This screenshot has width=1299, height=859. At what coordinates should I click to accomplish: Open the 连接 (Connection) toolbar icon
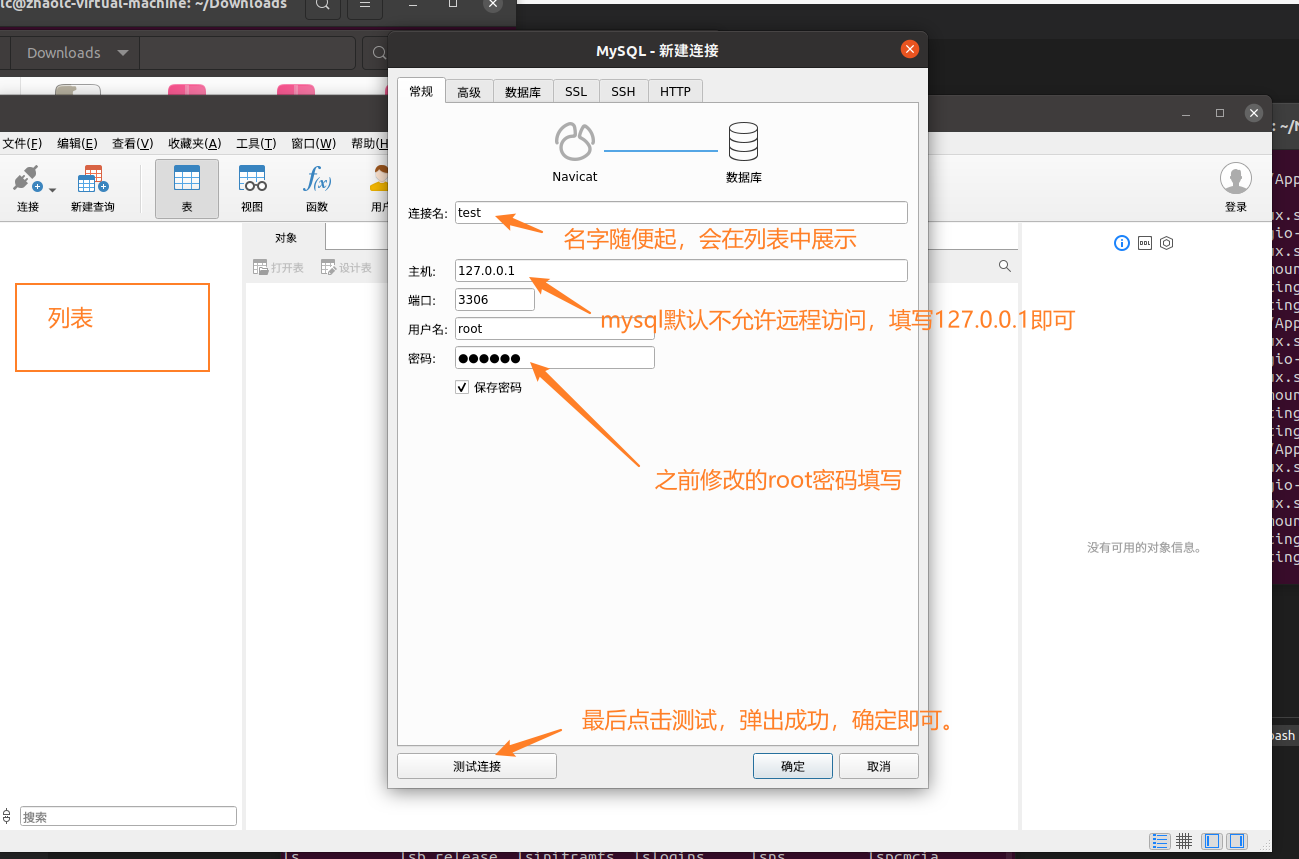[27, 180]
